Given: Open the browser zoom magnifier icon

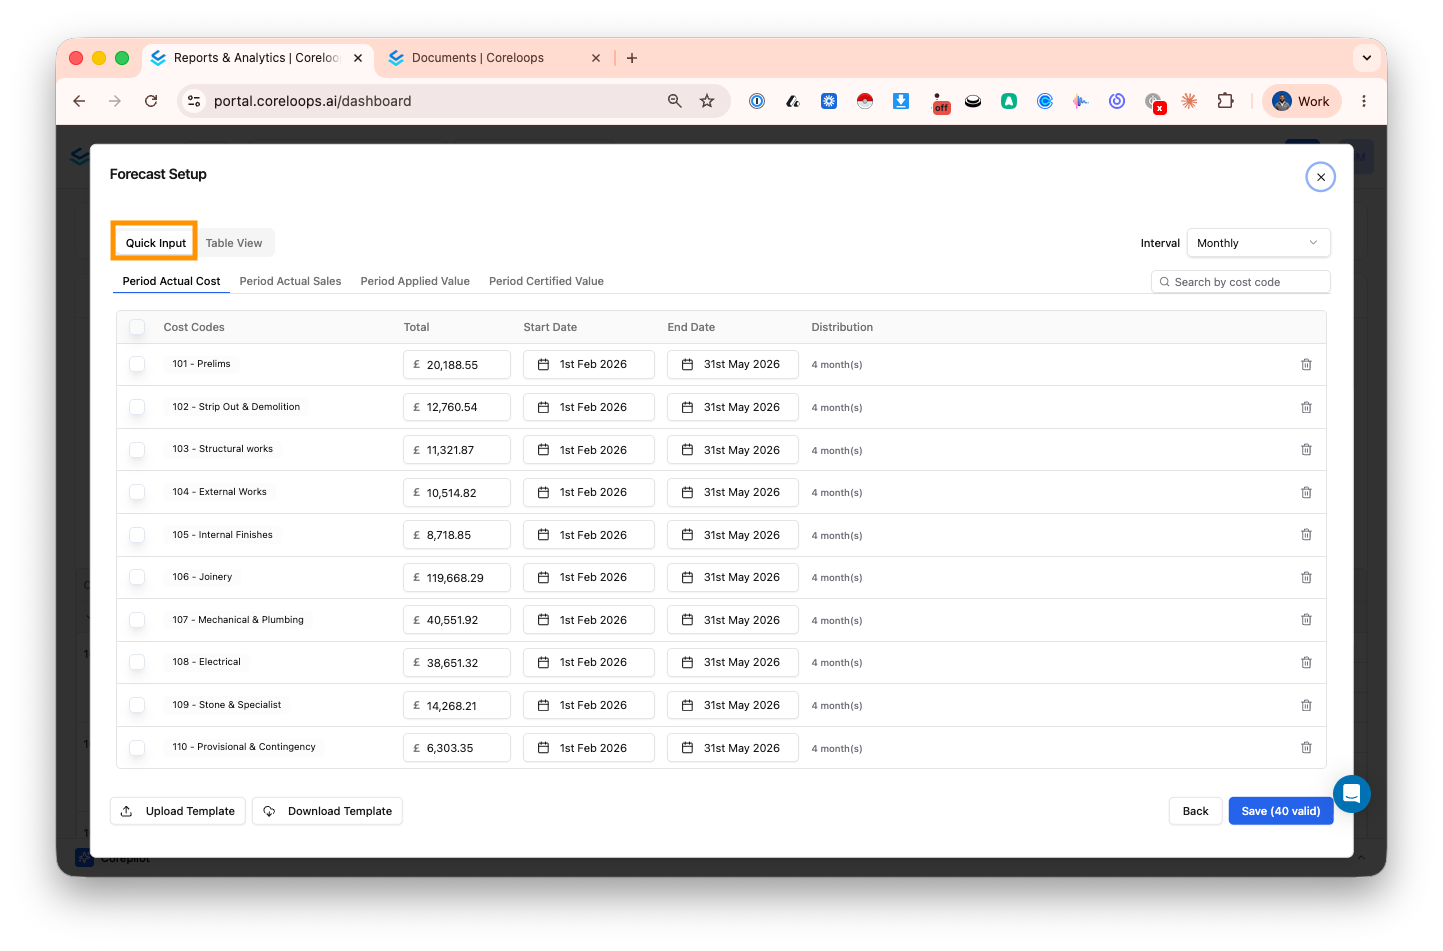Looking at the screenshot, I should [675, 101].
